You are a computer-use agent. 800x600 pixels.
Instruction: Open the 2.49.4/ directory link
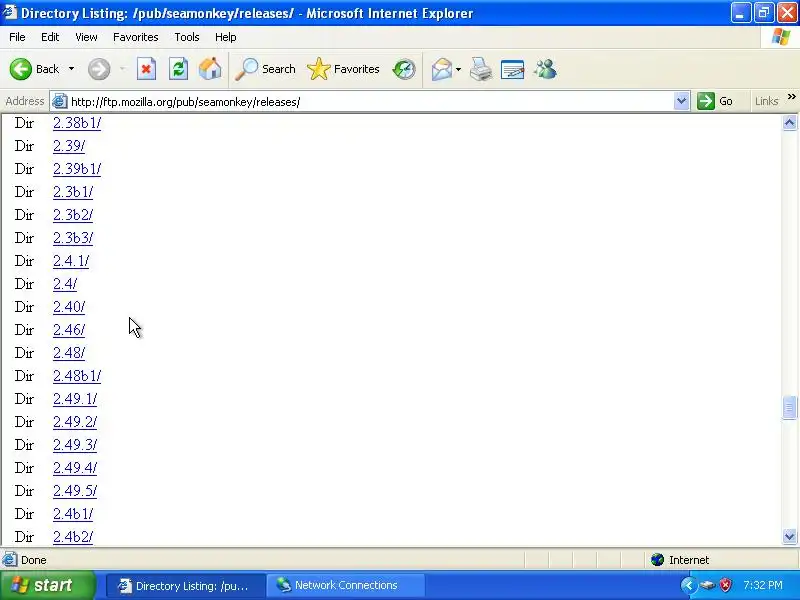(x=75, y=467)
